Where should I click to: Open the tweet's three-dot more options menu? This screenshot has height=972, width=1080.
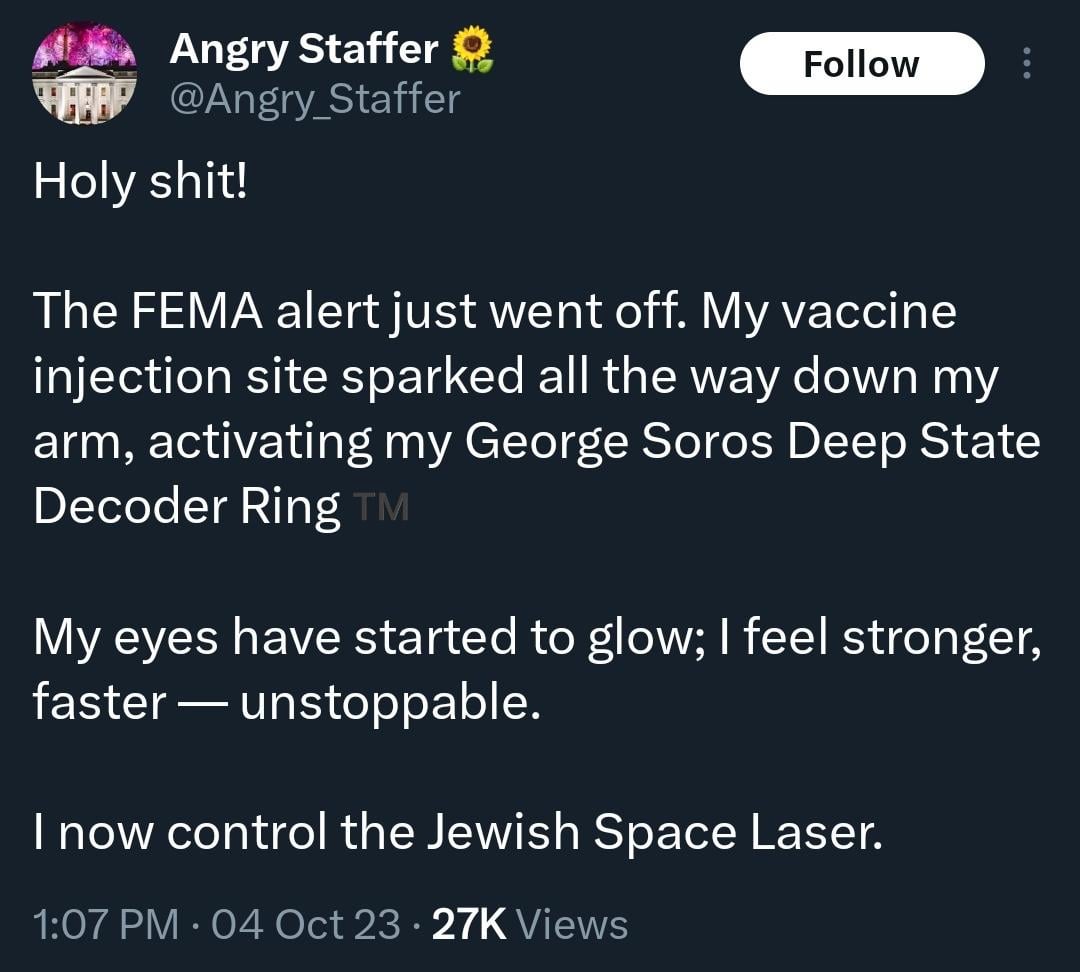[1026, 64]
